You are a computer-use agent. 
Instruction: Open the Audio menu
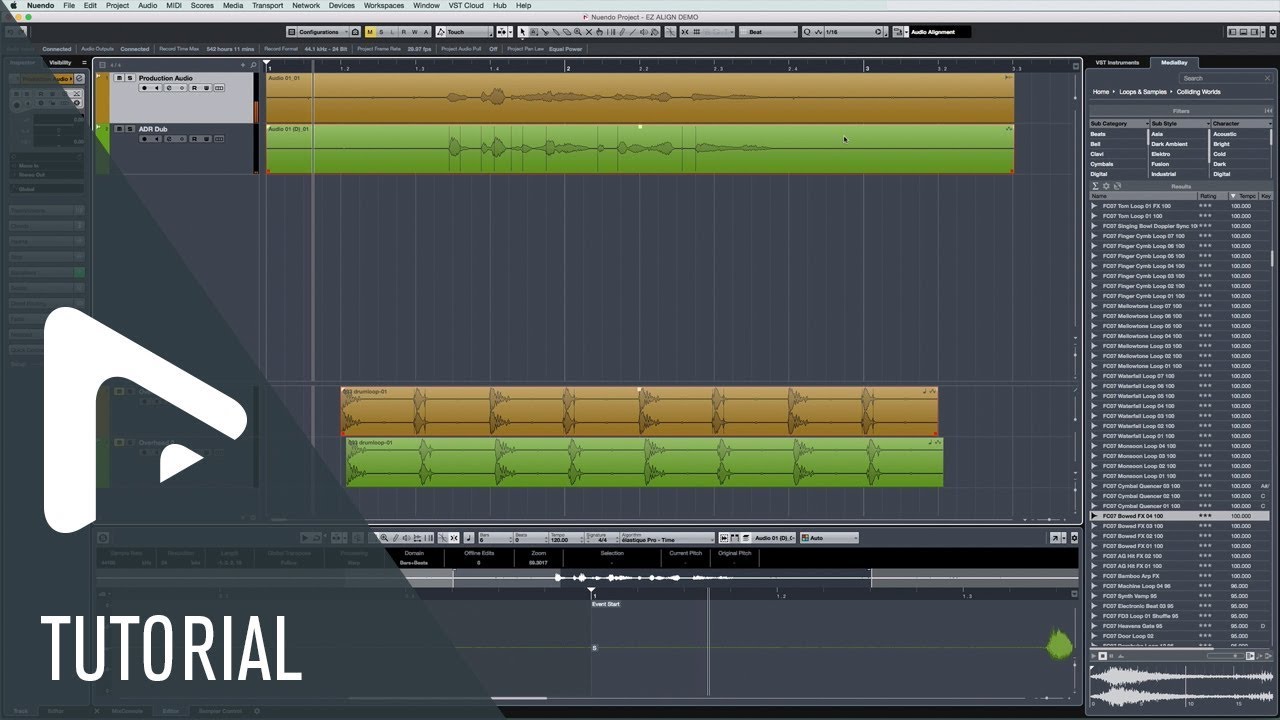[x=147, y=5]
